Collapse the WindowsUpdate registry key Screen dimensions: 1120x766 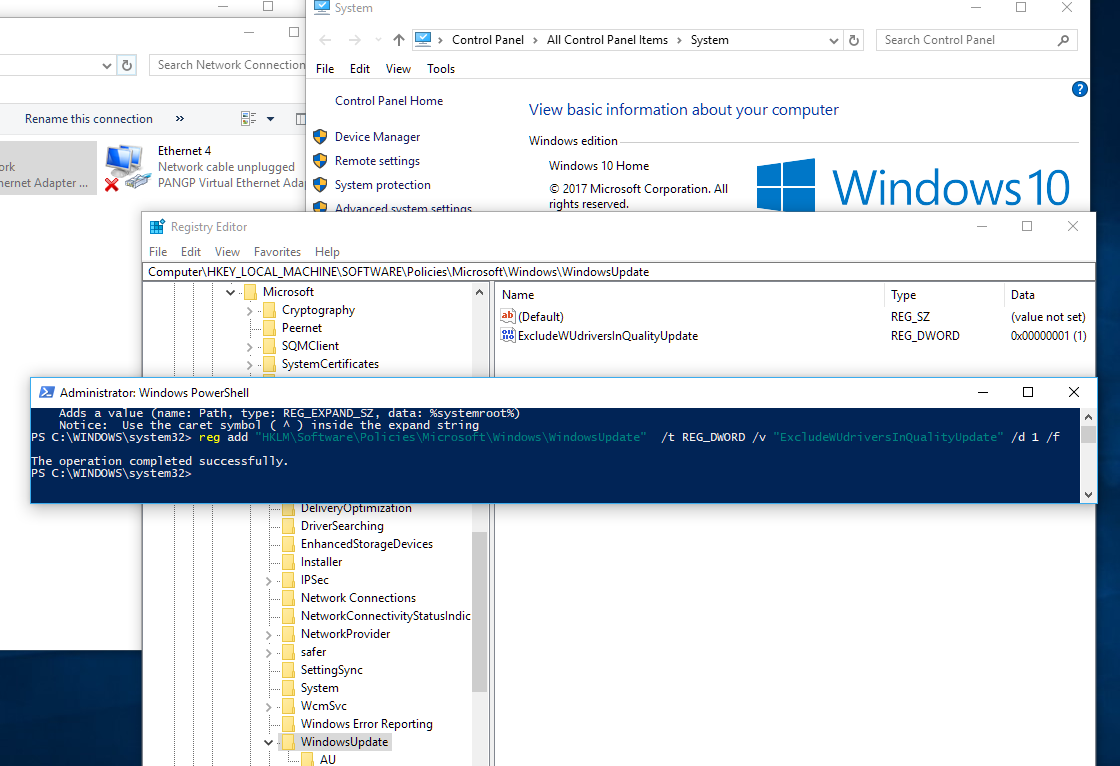[269, 742]
